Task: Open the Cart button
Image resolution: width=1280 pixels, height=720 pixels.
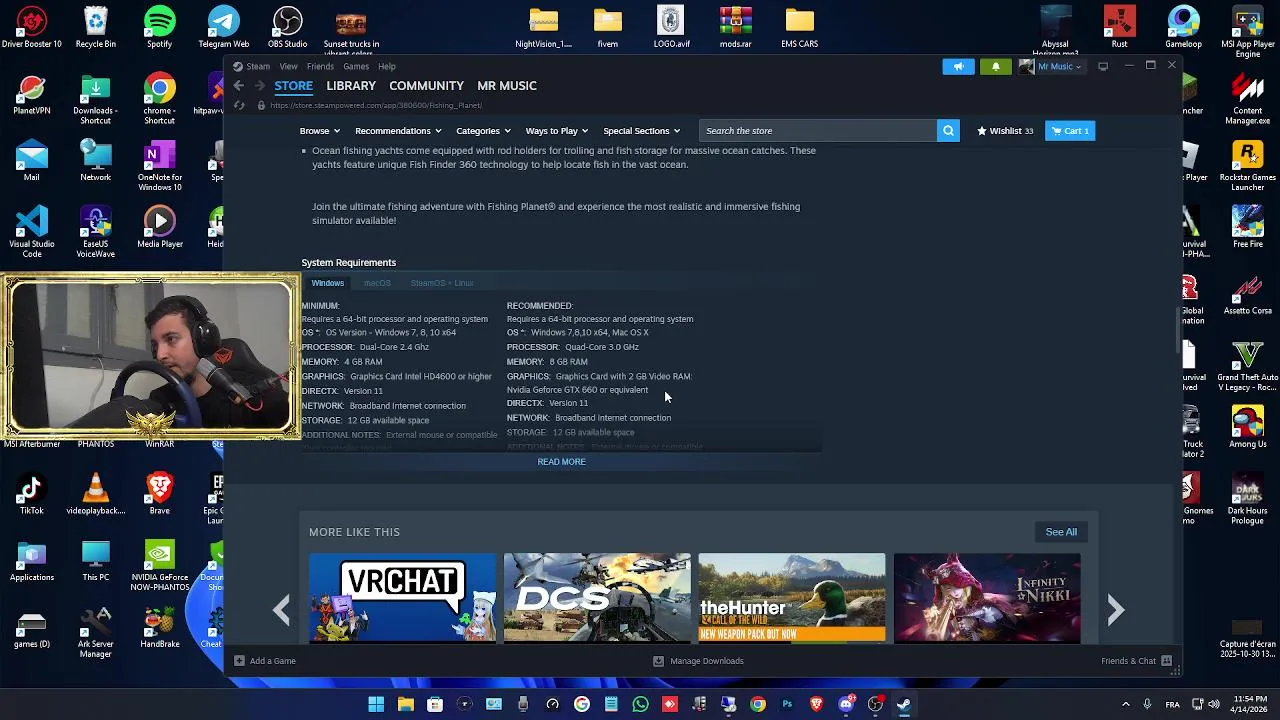Action: click(1070, 131)
